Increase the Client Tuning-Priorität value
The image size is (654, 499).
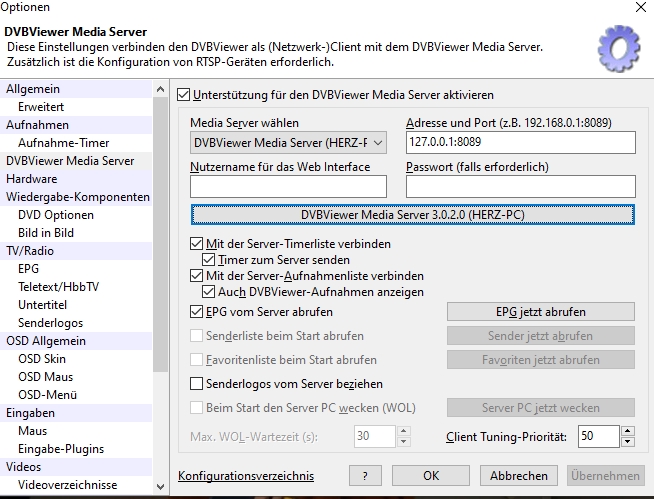(x=627, y=431)
